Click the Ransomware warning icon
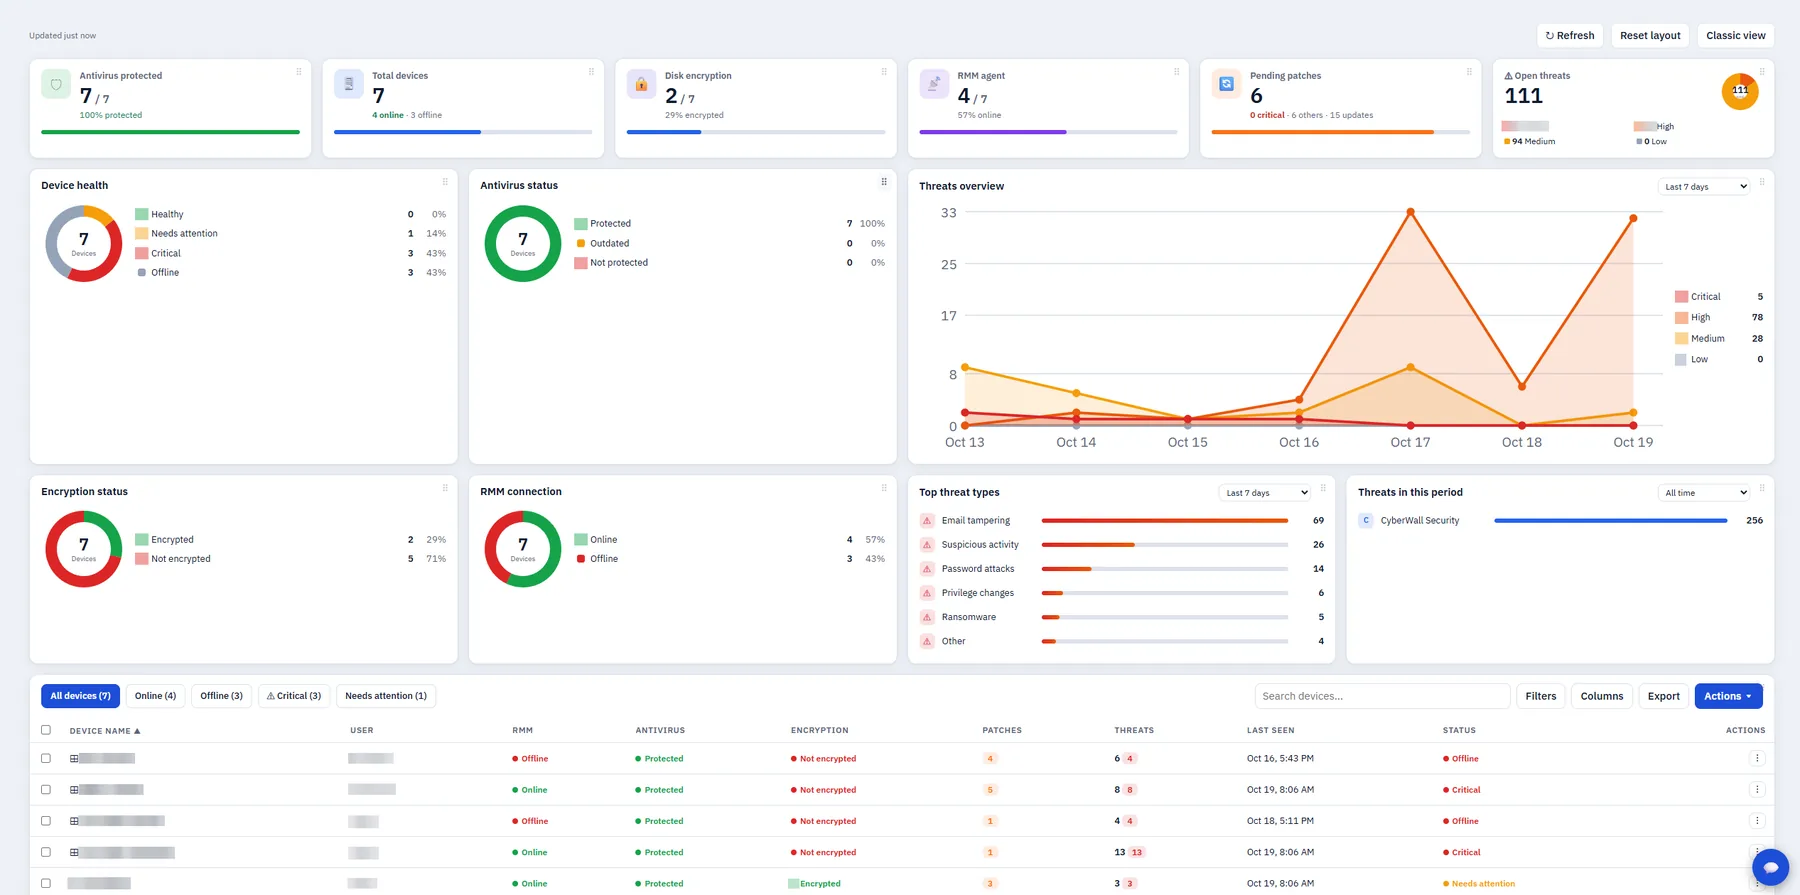This screenshot has height=895, width=1800. pos(927,617)
